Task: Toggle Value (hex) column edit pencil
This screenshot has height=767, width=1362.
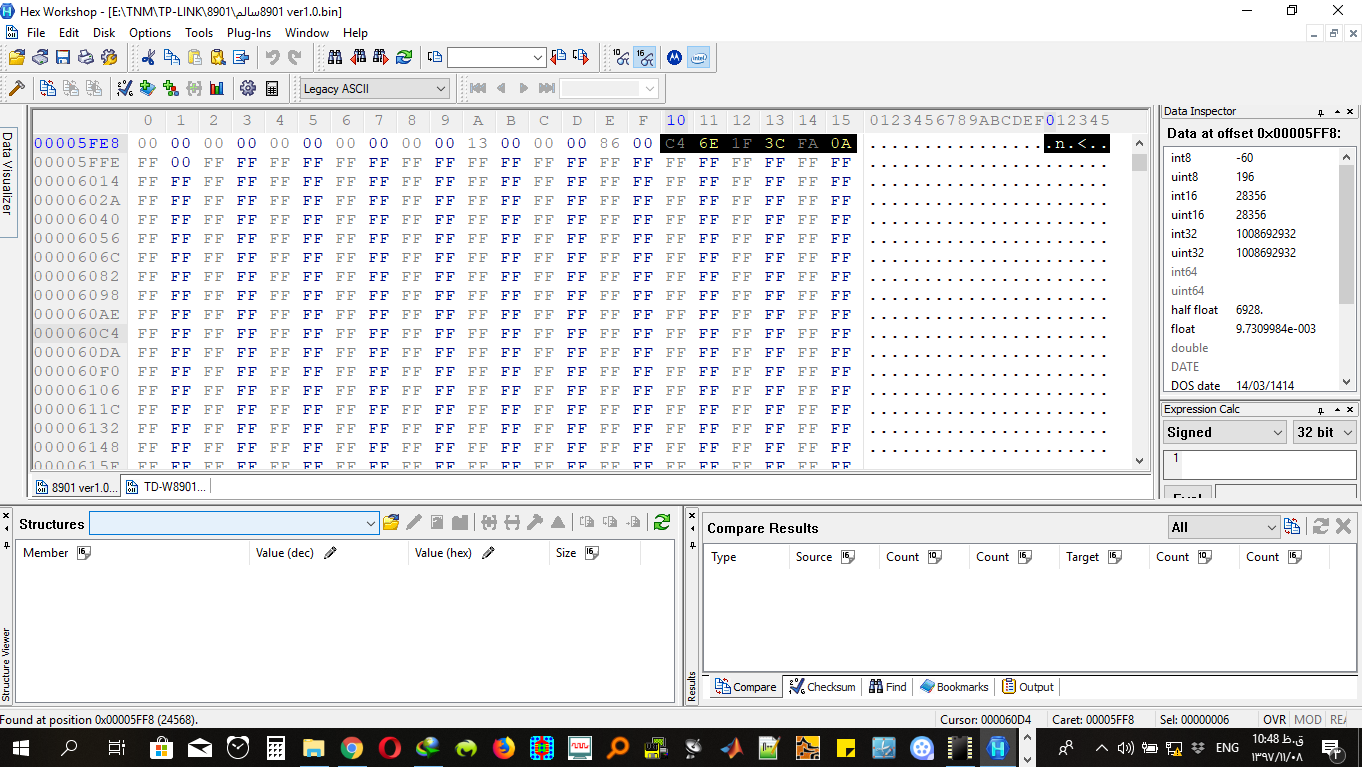Action: click(488, 552)
